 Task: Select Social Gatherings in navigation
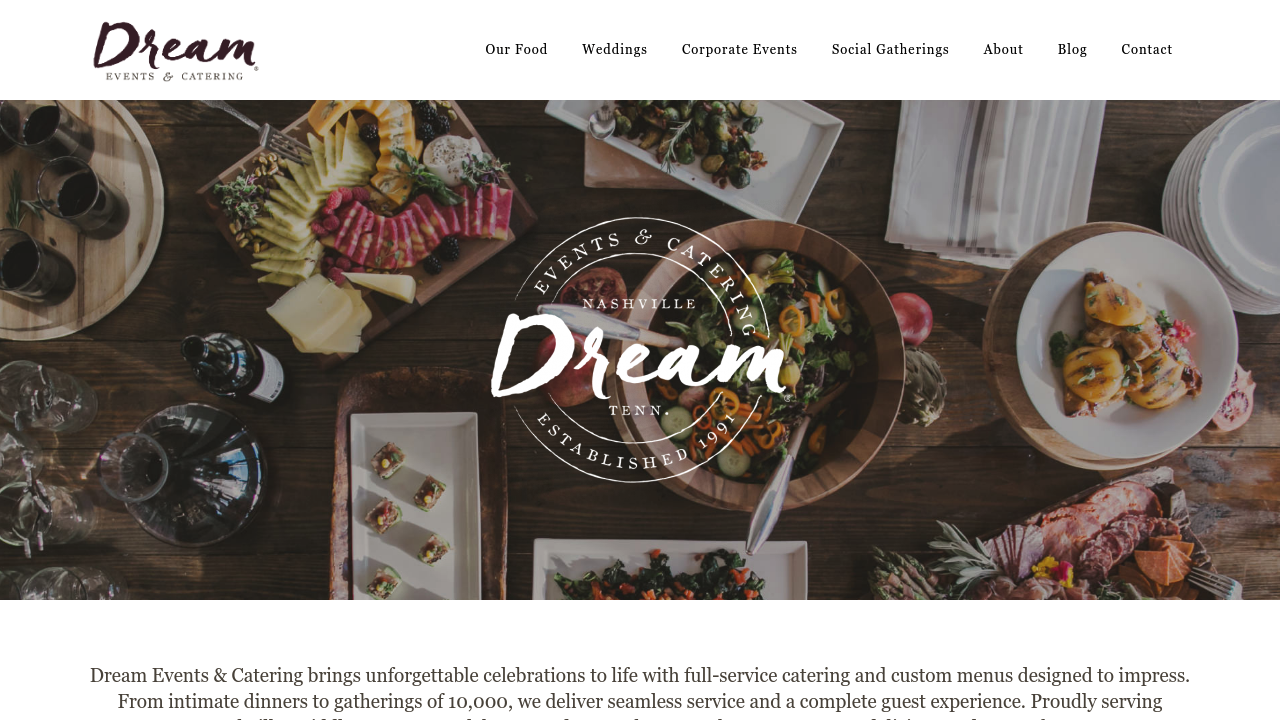[890, 50]
